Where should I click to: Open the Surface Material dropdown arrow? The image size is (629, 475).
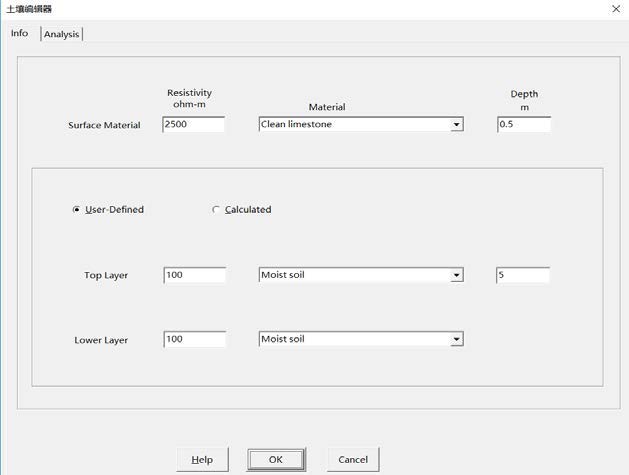click(x=457, y=125)
